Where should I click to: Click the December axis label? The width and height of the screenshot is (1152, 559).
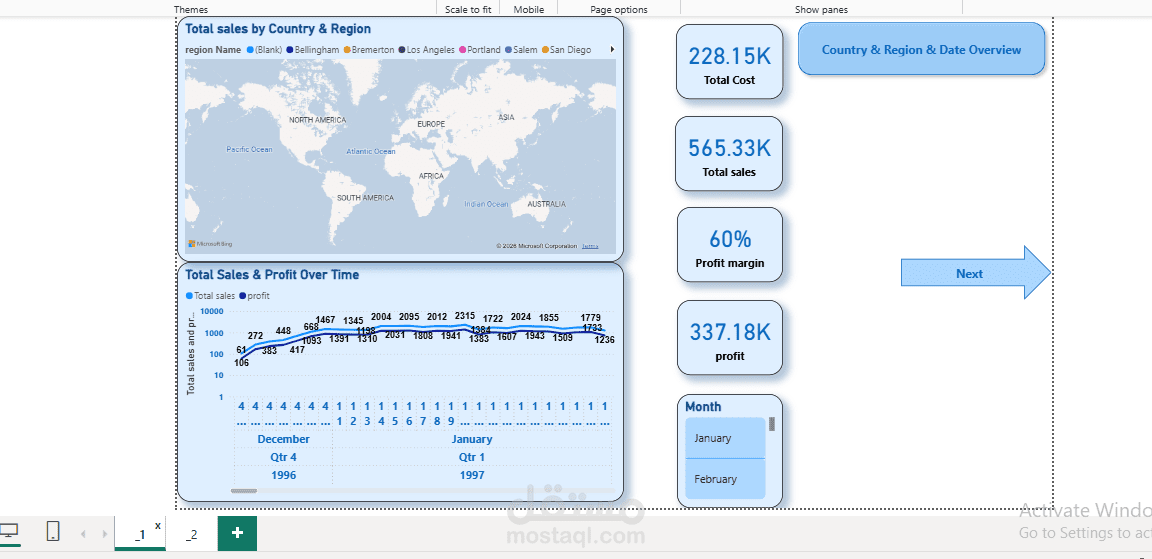coord(284,439)
